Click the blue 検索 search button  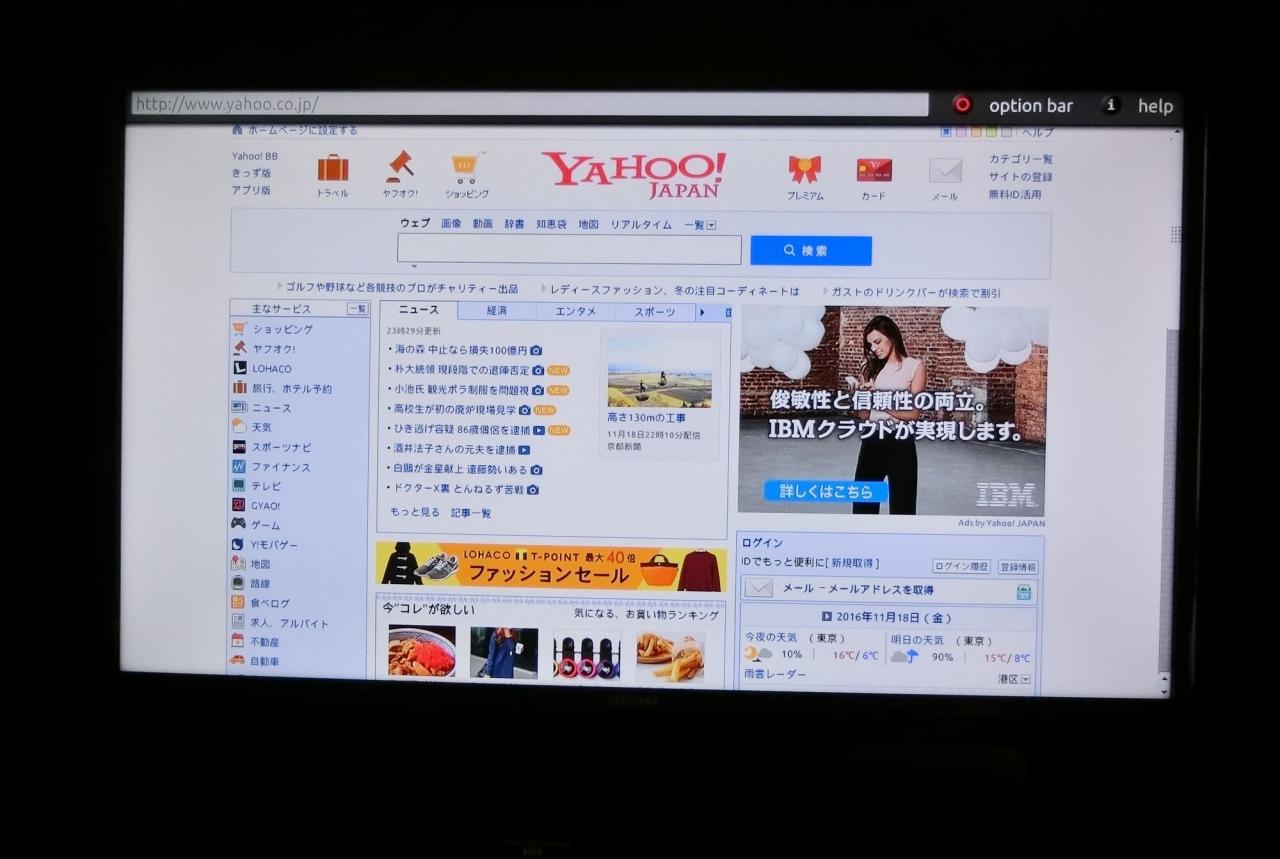click(811, 251)
